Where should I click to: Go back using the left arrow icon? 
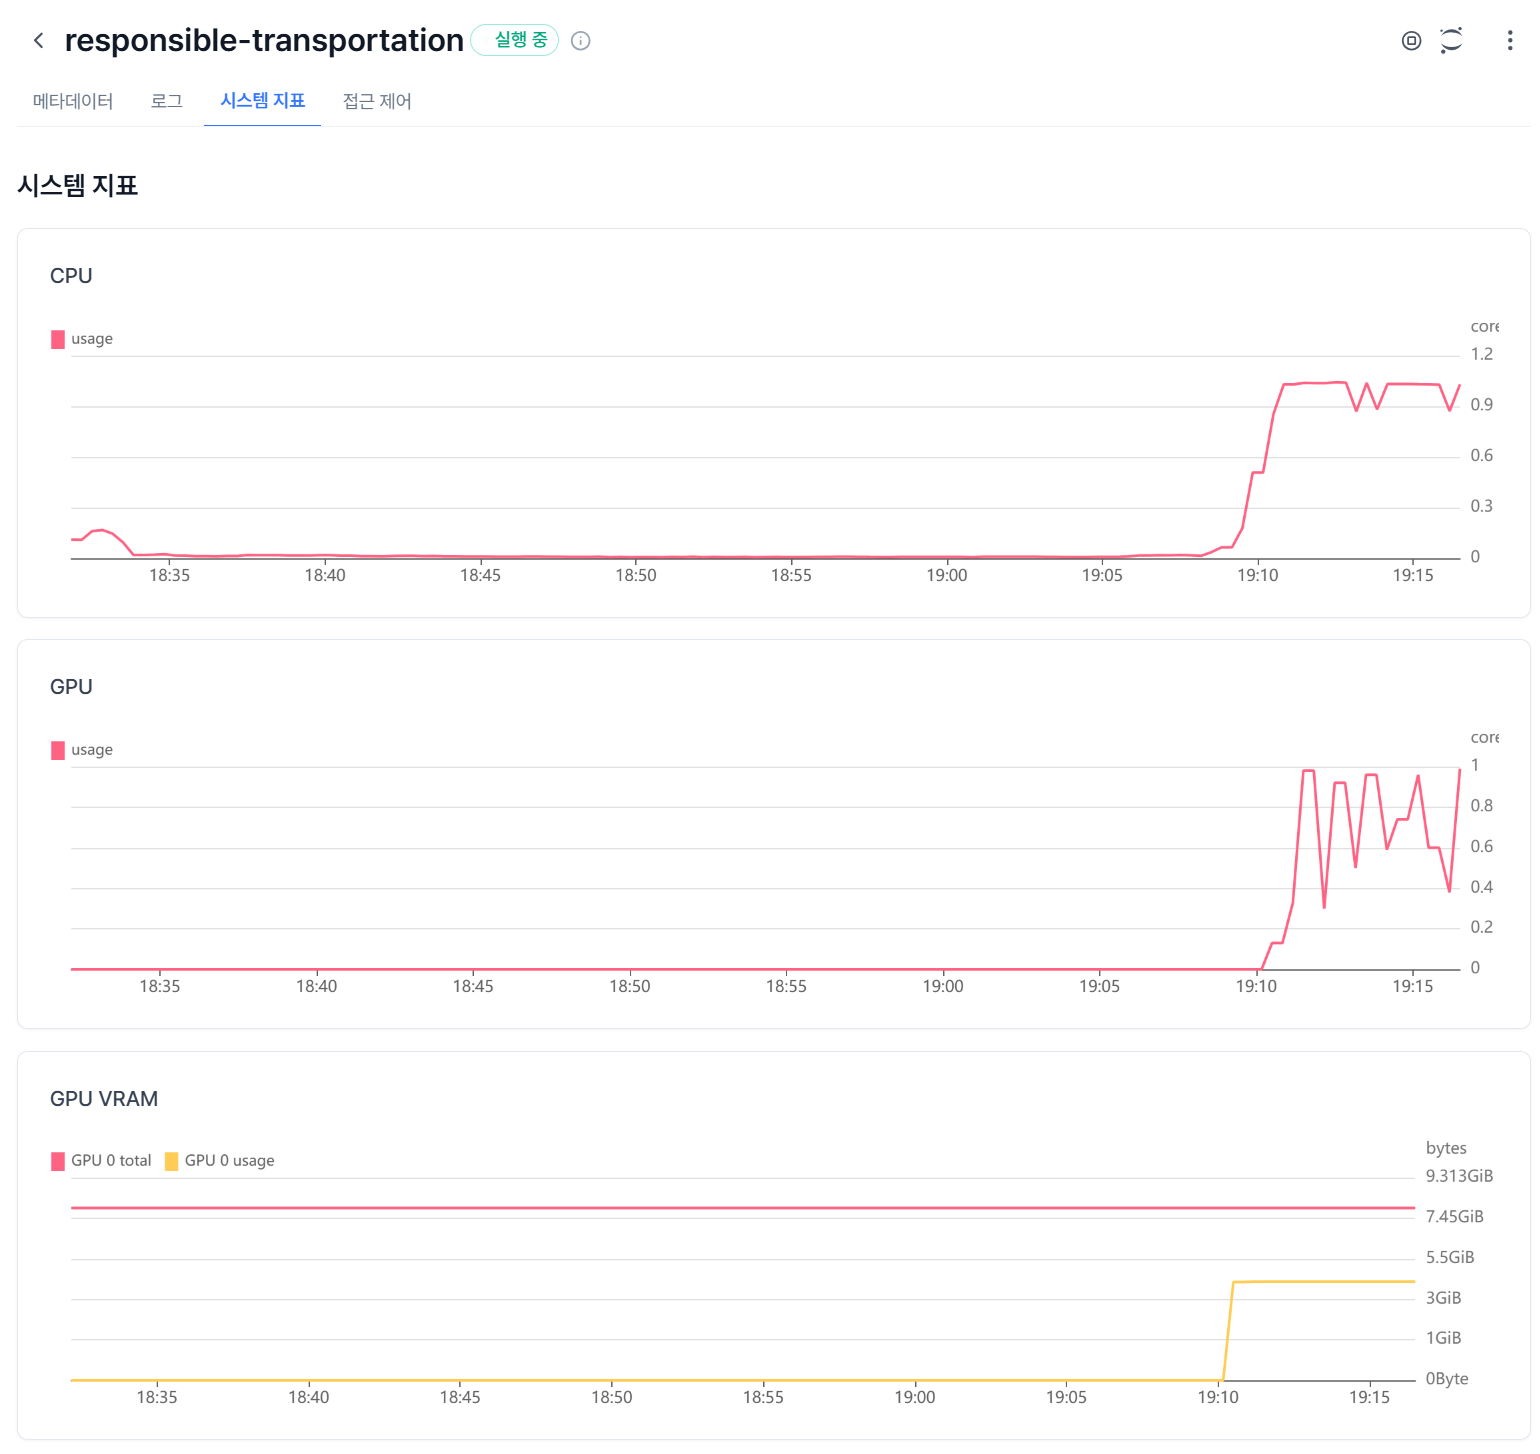coord(39,40)
